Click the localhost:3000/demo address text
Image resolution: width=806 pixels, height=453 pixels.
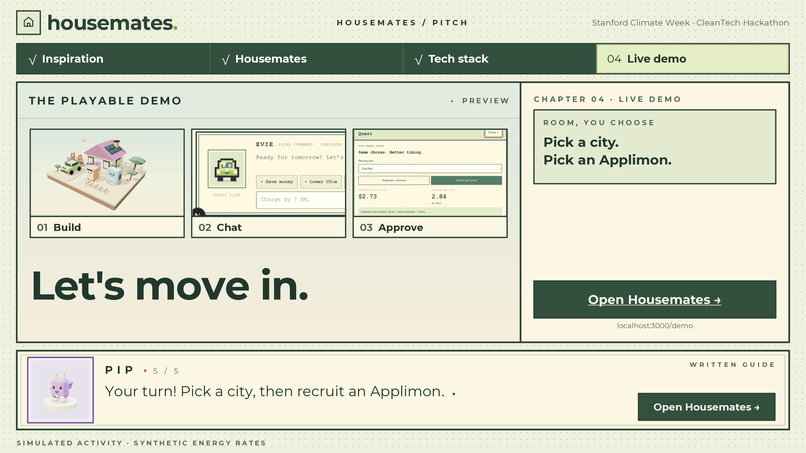(x=654, y=325)
